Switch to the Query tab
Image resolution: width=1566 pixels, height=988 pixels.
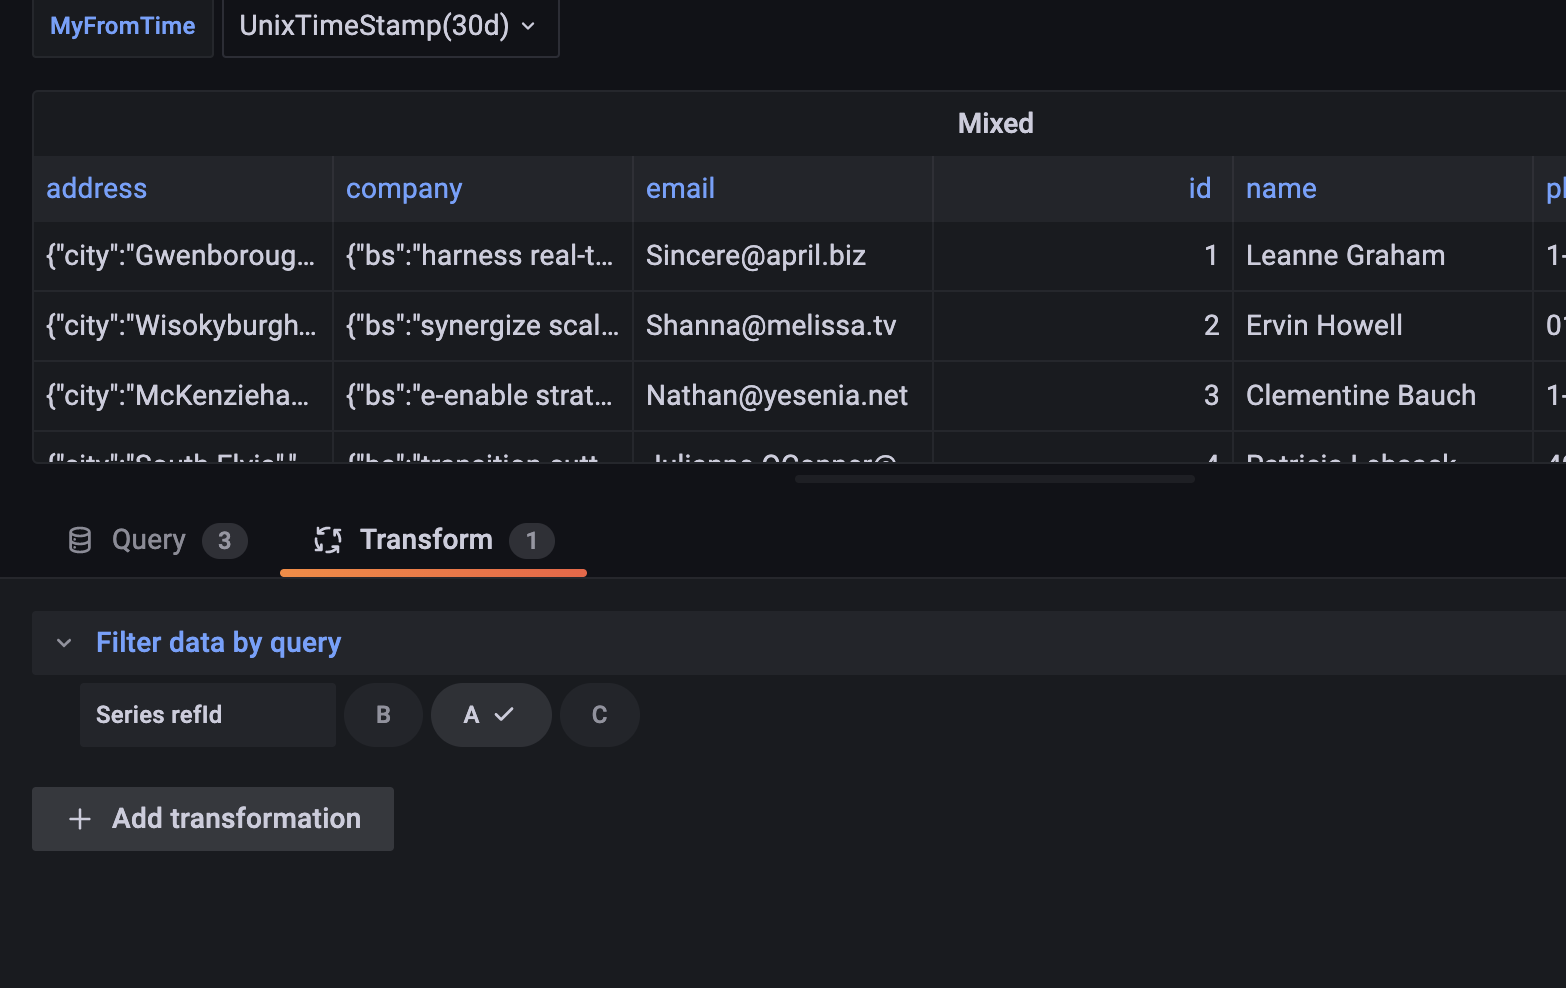(x=148, y=539)
